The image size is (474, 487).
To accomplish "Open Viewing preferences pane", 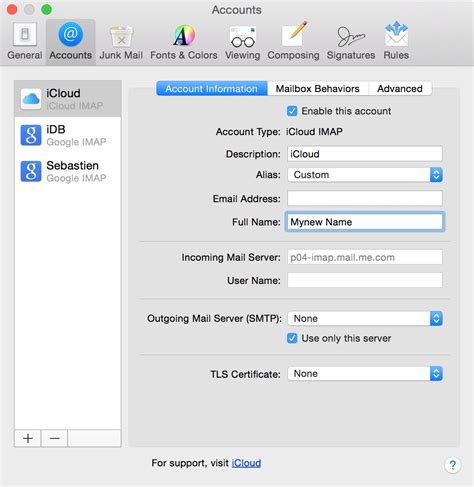I will coord(242,42).
